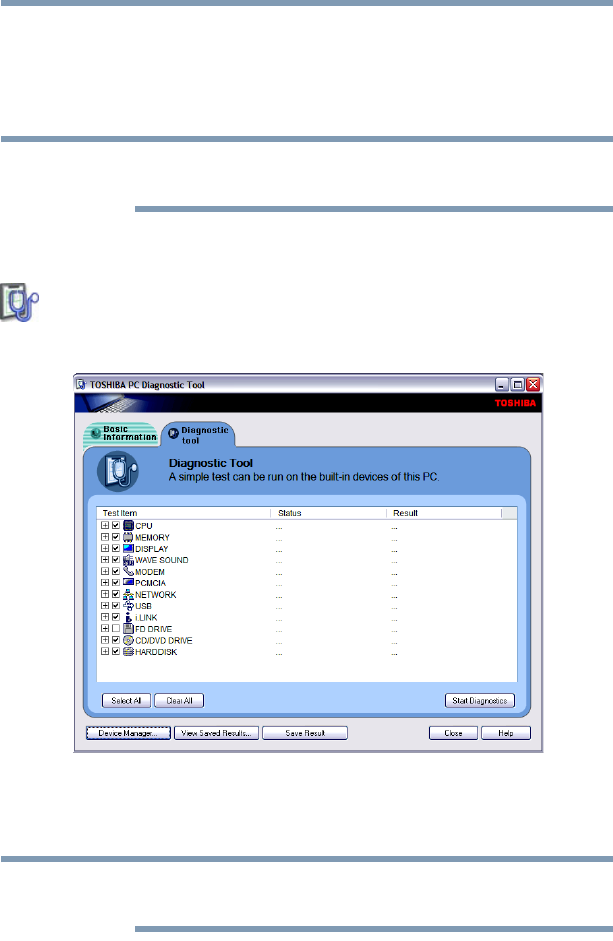Click the Save Result button
This screenshot has width=613, height=941.
coord(305,733)
